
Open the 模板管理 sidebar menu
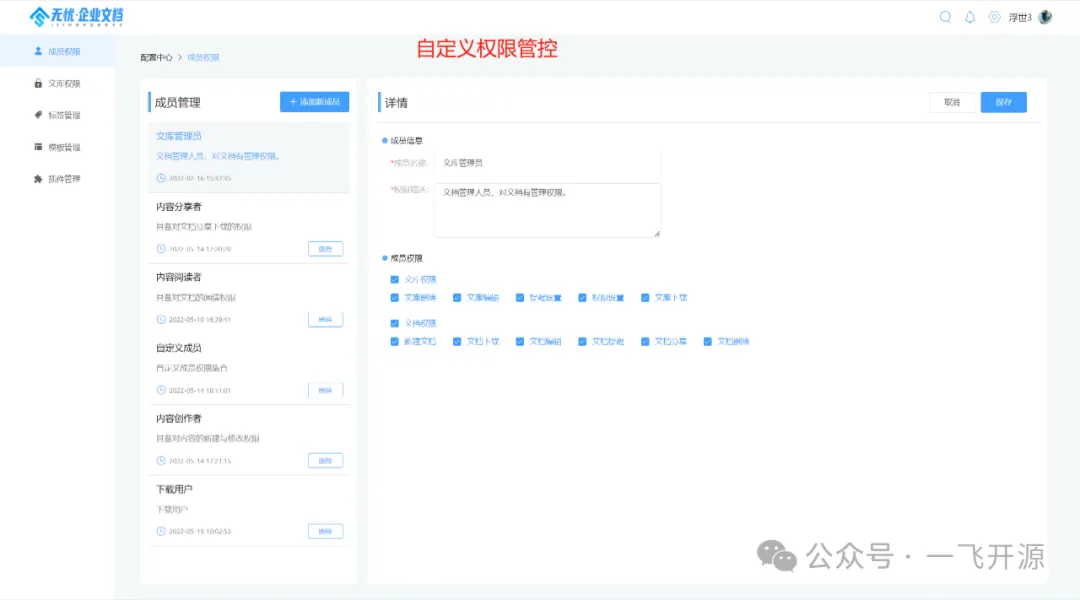[x=57, y=147]
